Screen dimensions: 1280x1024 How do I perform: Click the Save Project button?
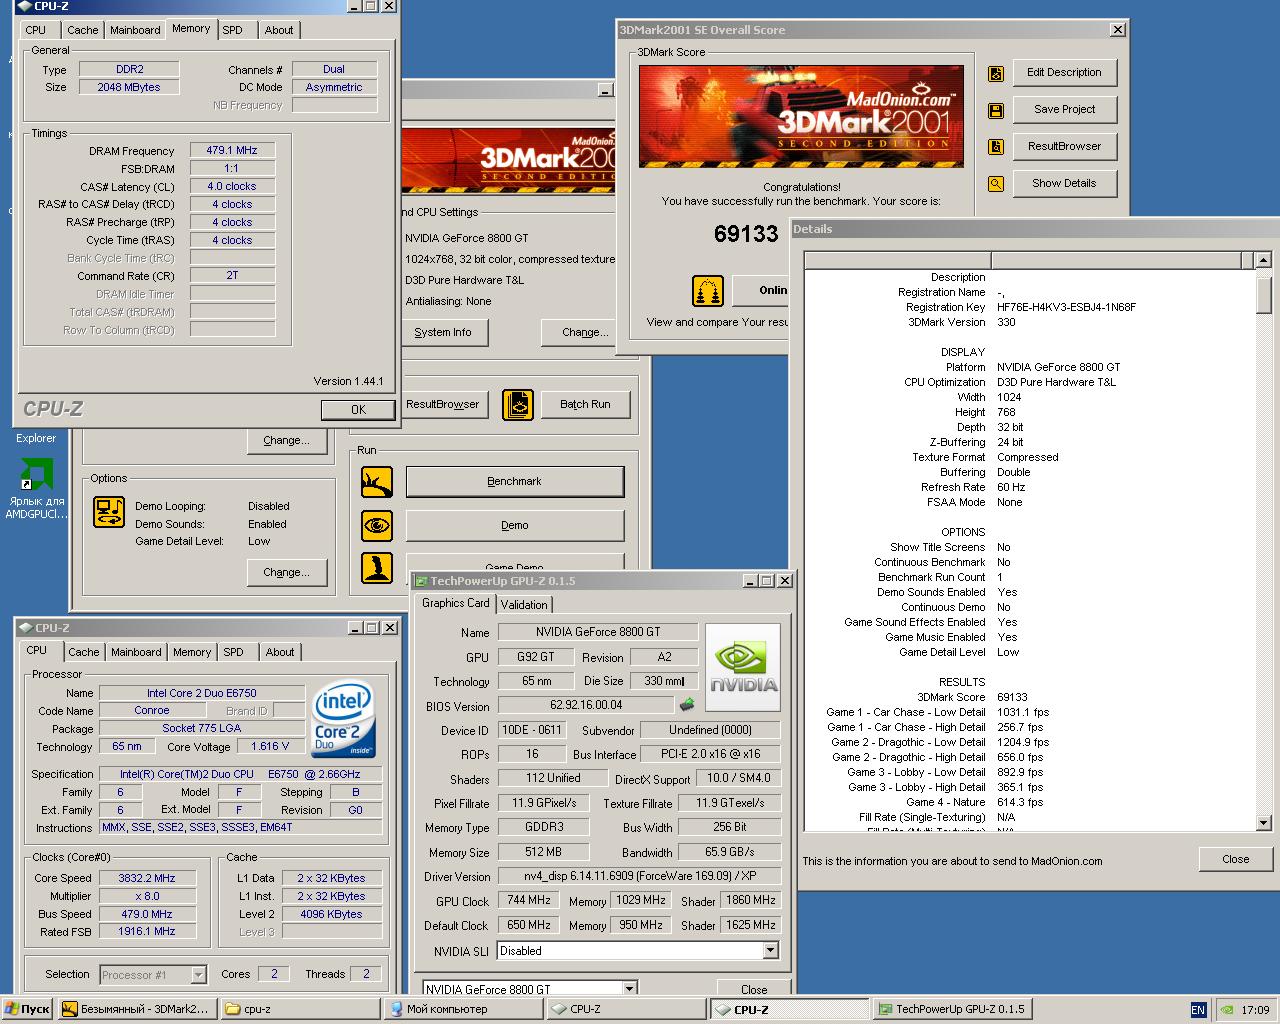tap(1064, 110)
